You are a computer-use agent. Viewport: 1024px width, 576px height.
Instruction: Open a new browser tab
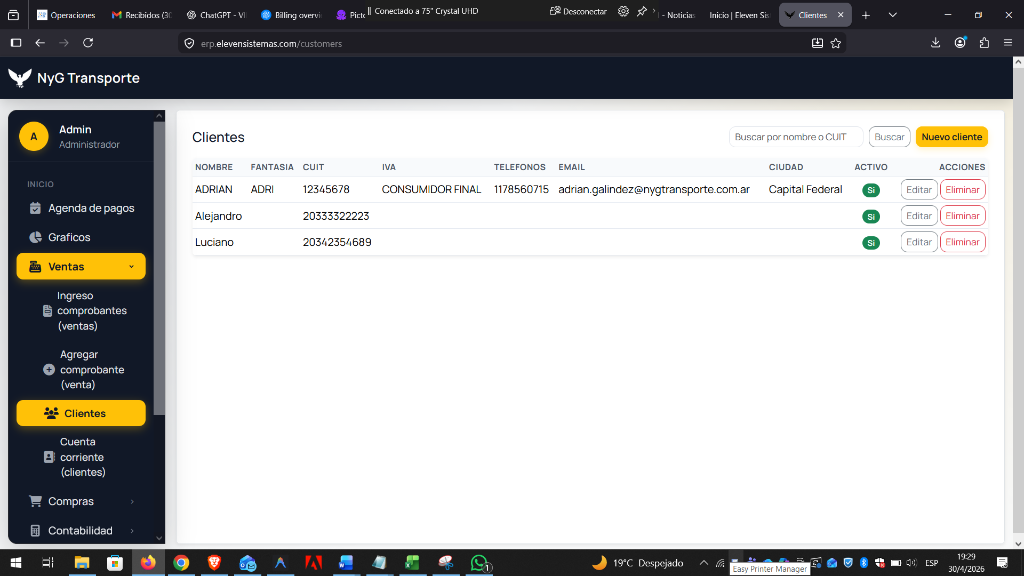click(866, 15)
